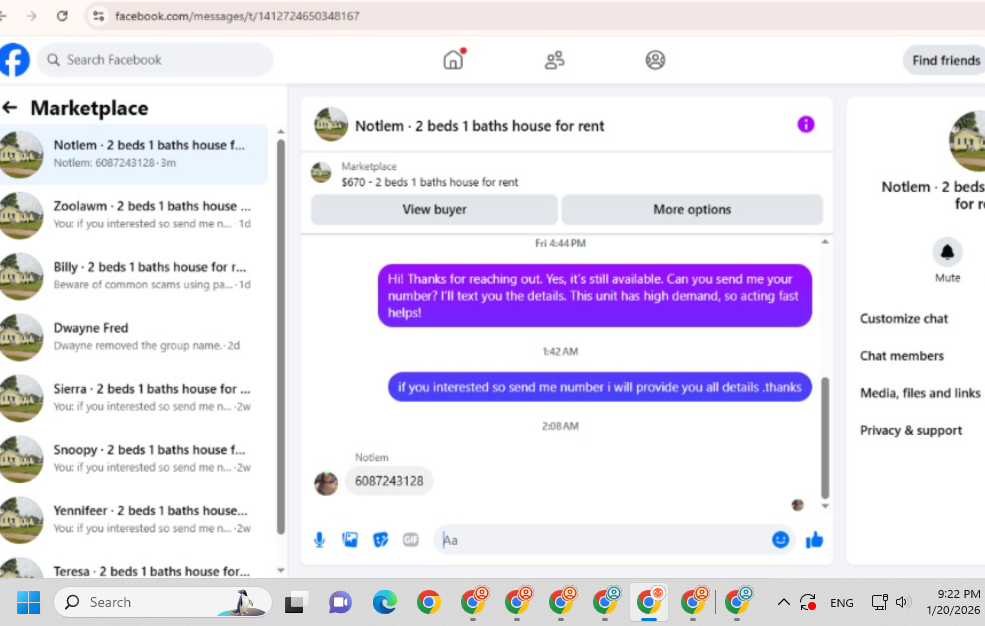
Task: Choose a sticker with the sticker icon
Action: [x=381, y=539]
